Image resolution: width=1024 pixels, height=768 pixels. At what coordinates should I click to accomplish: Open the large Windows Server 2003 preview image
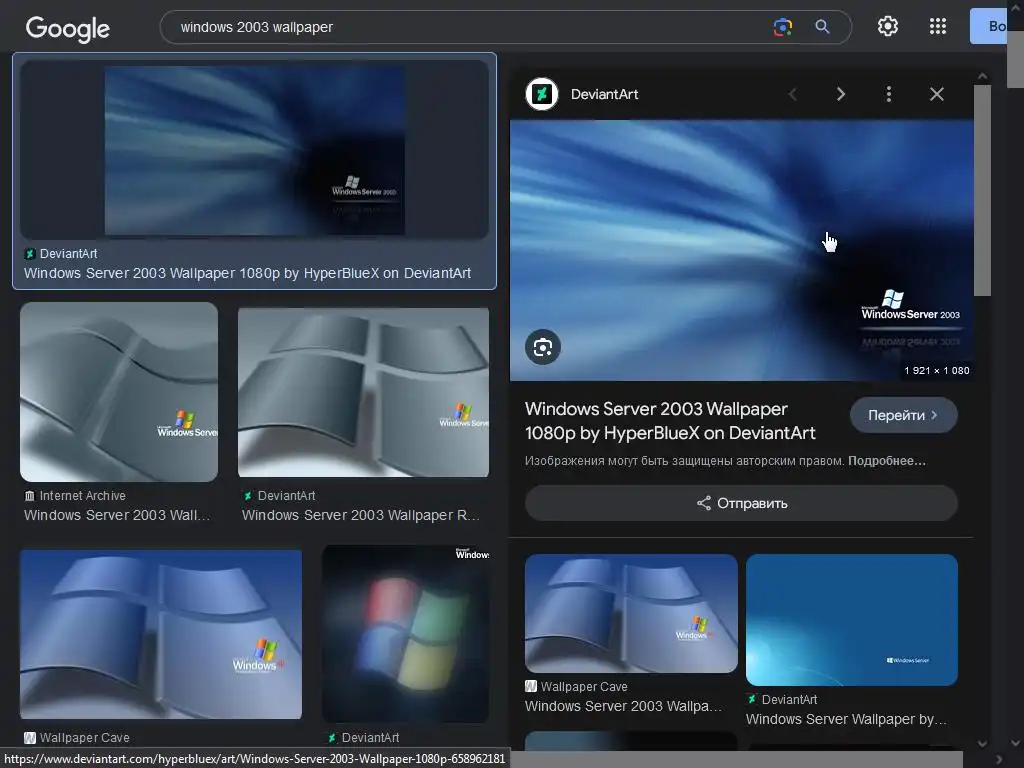[741, 250]
